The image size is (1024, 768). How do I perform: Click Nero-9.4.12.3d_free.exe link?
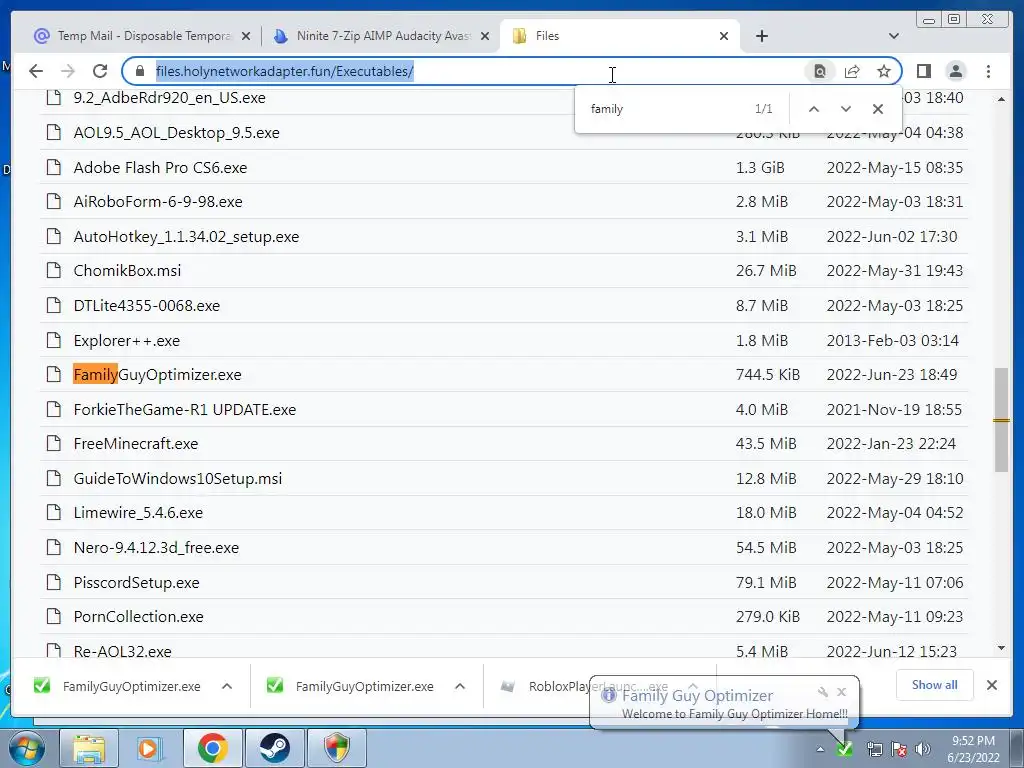156,547
